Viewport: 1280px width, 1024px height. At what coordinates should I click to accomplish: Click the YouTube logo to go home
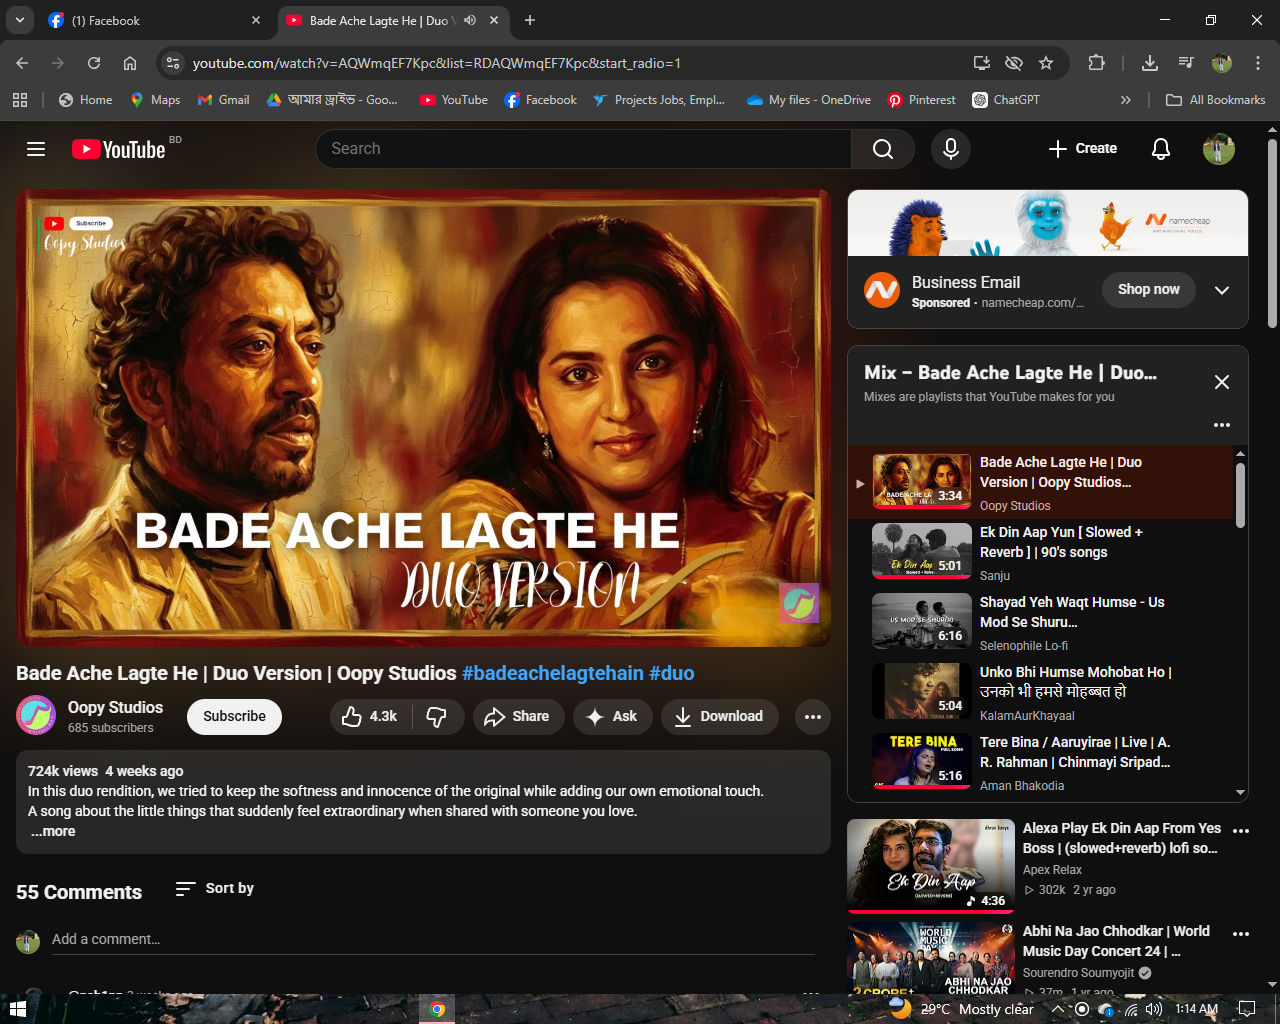pos(119,149)
